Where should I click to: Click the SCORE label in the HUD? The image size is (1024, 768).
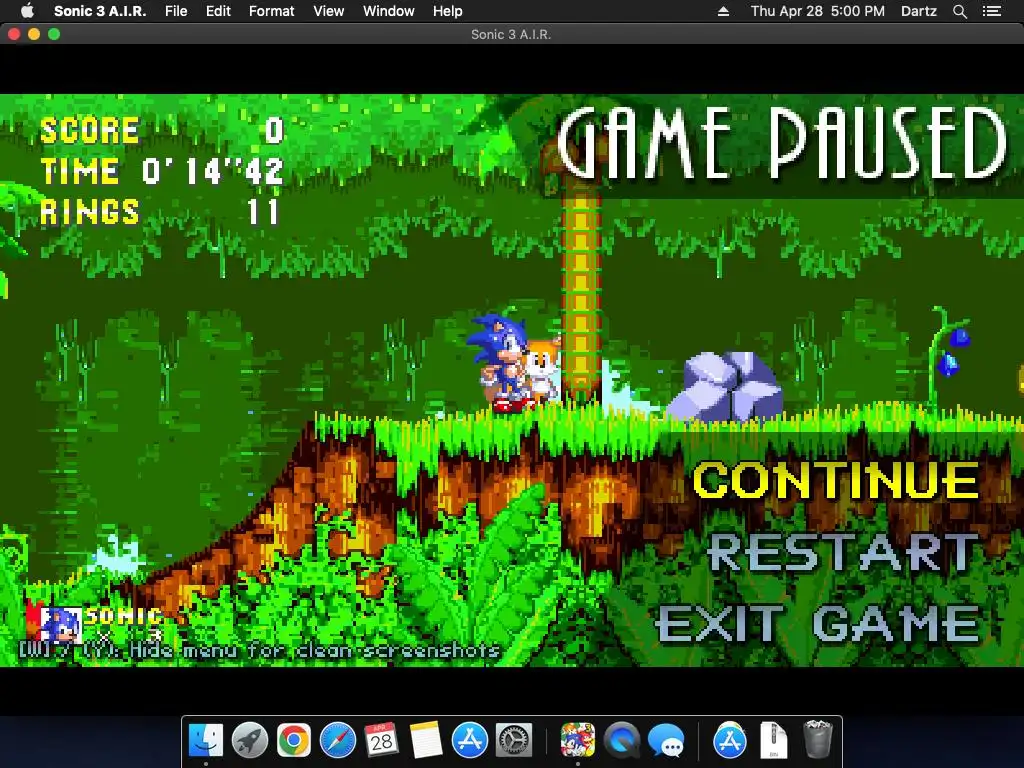(89, 130)
